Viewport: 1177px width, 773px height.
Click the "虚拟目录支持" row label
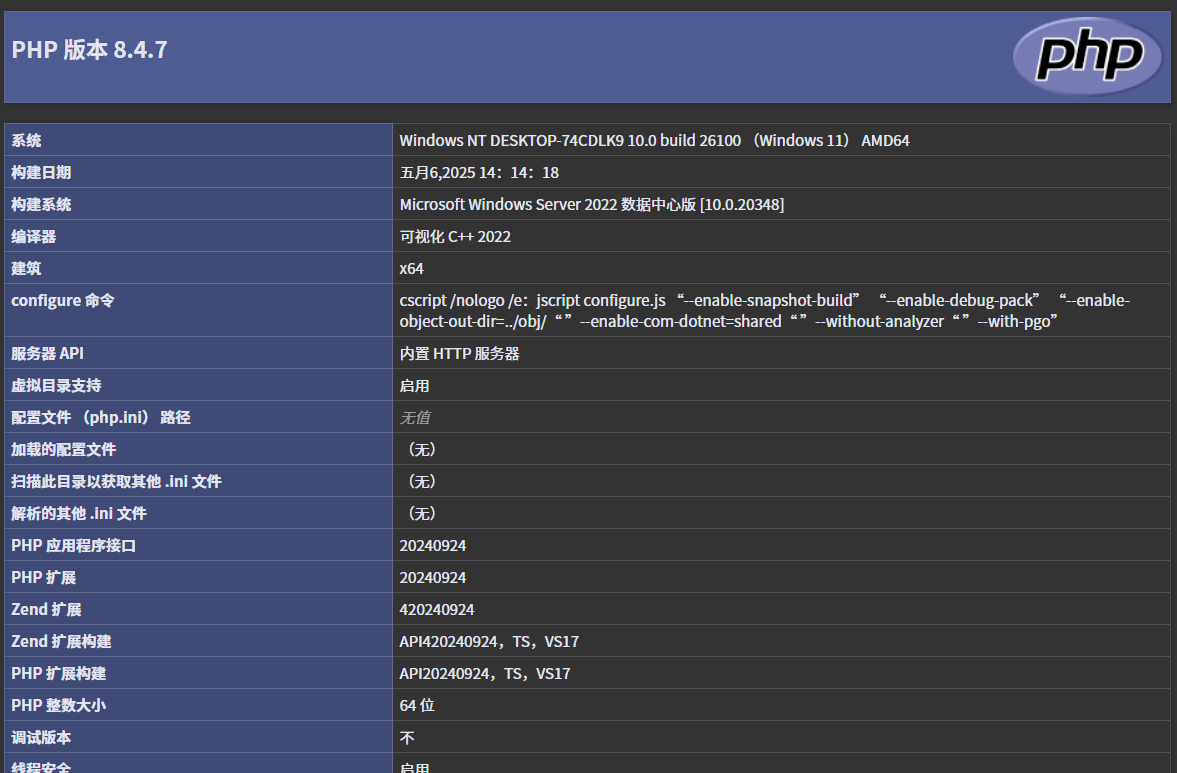(x=56, y=385)
